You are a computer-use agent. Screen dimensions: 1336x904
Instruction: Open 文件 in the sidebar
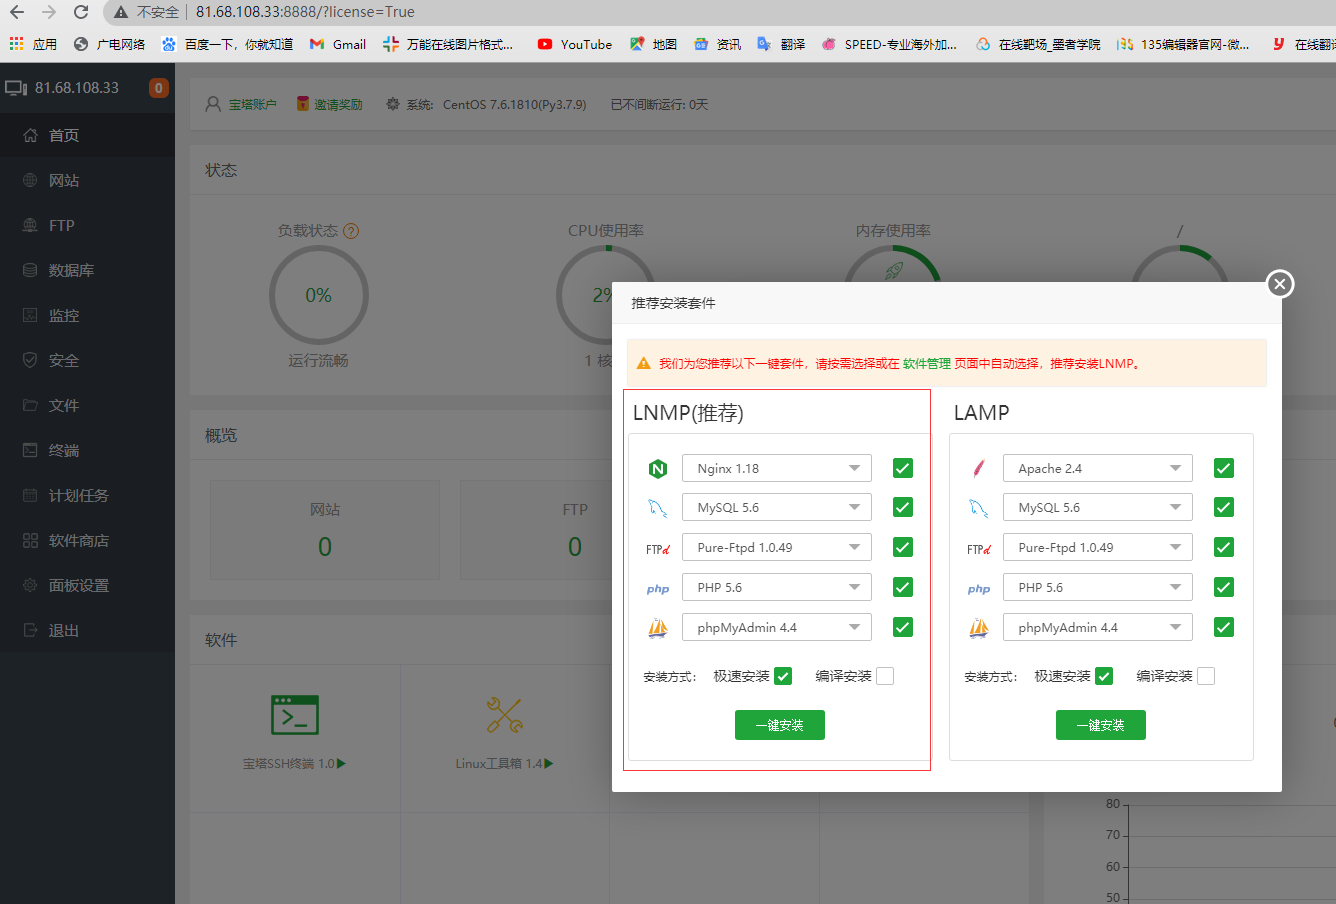coord(87,405)
